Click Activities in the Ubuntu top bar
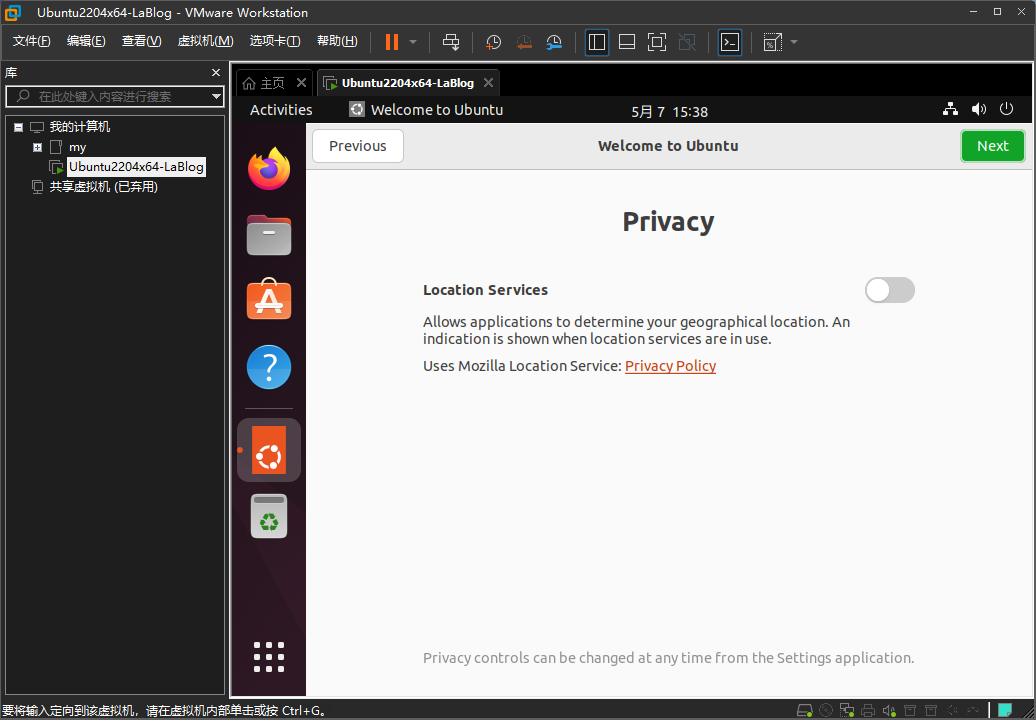The width and height of the screenshot is (1036, 720). (281, 110)
